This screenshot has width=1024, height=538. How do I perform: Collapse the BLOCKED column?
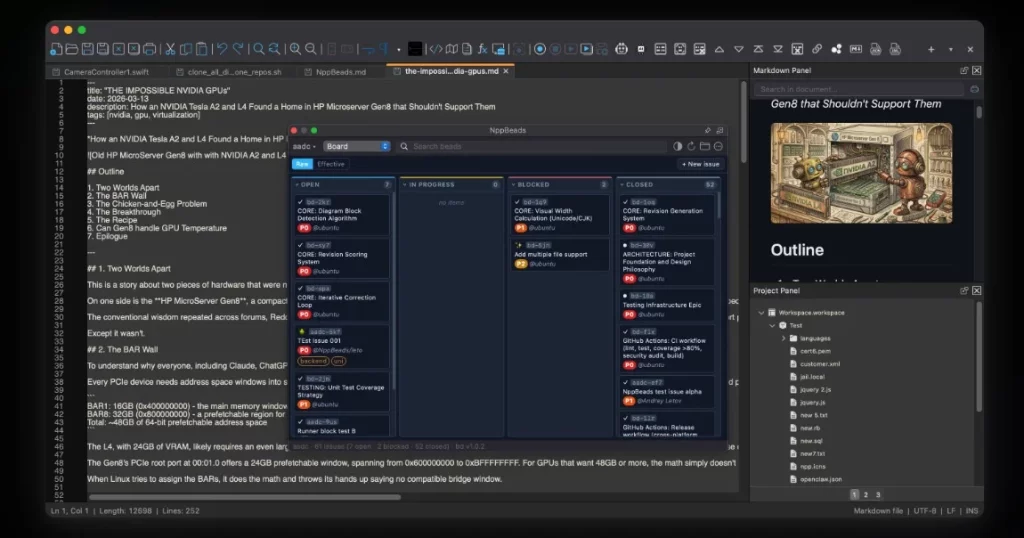[513, 185]
